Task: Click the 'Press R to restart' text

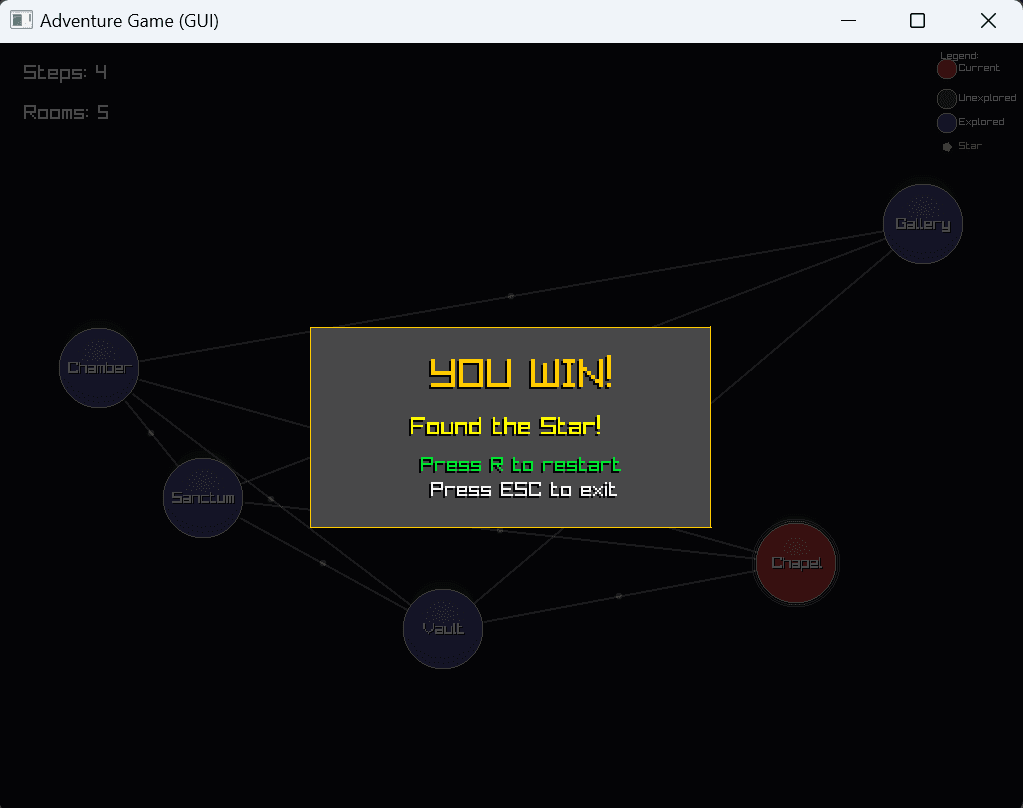Action: click(x=520, y=465)
